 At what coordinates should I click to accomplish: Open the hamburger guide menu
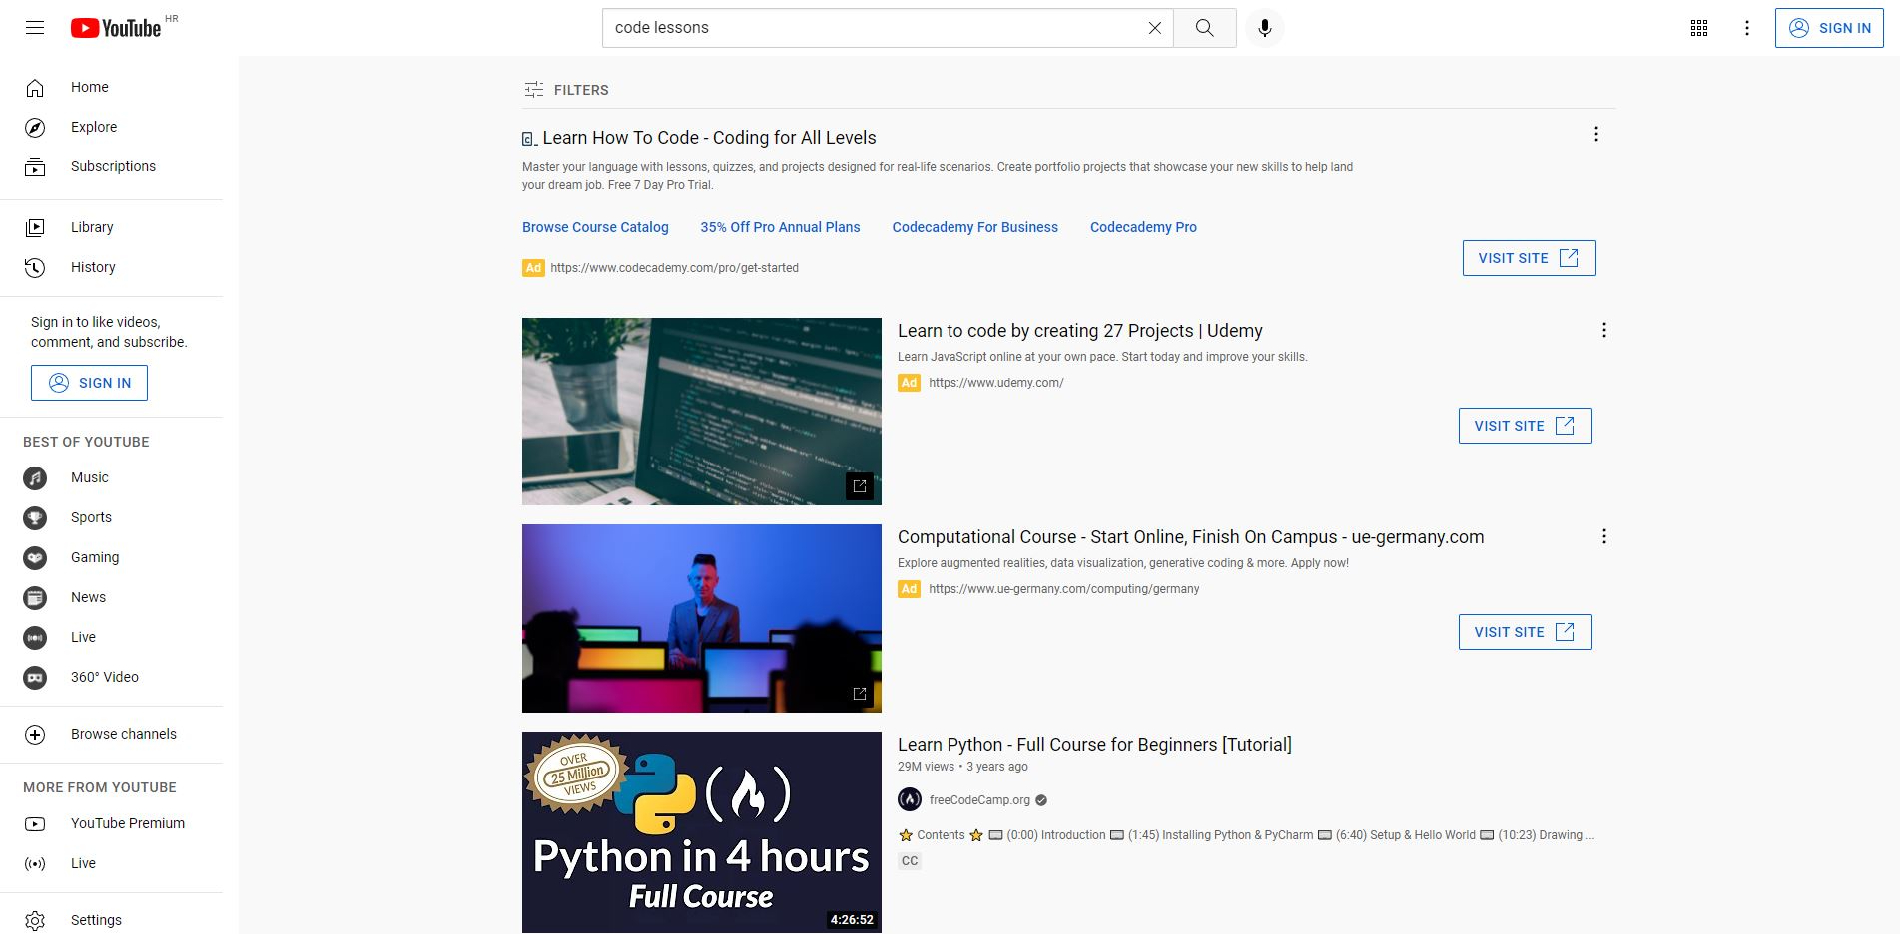(35, 28)
